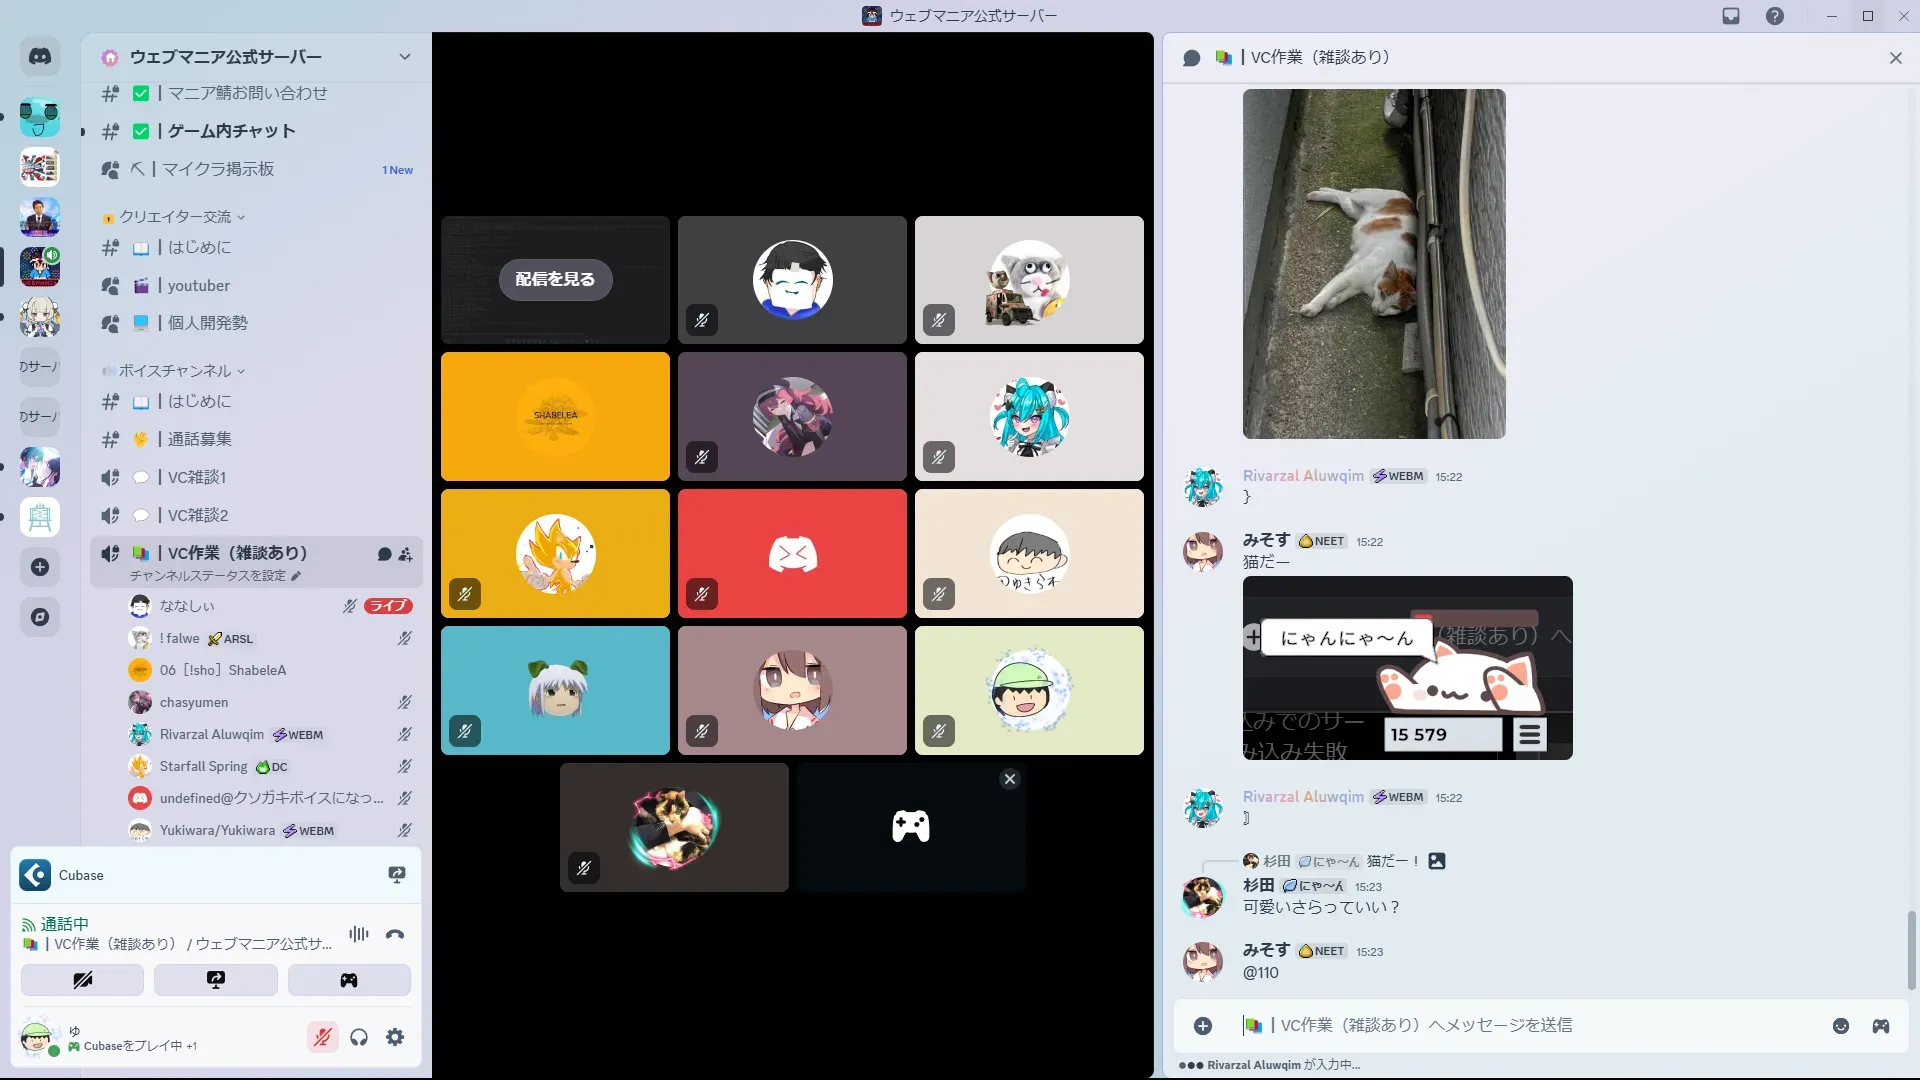The width and height of the screenshot is (1920, 1080).
Task: Click the 配信を見る watch stream button
Action: [555, 279]
